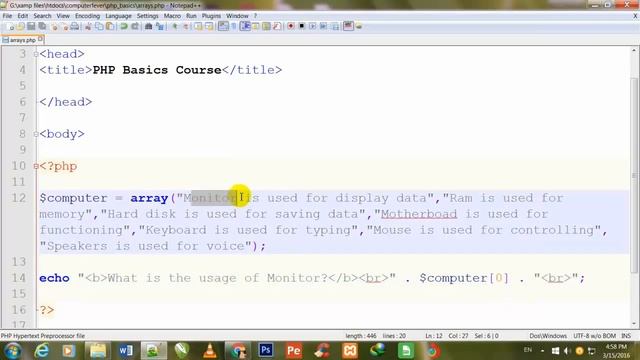Cut the selection using the Cut icon
The image size is (640, 360).
(x=88, y=27)
